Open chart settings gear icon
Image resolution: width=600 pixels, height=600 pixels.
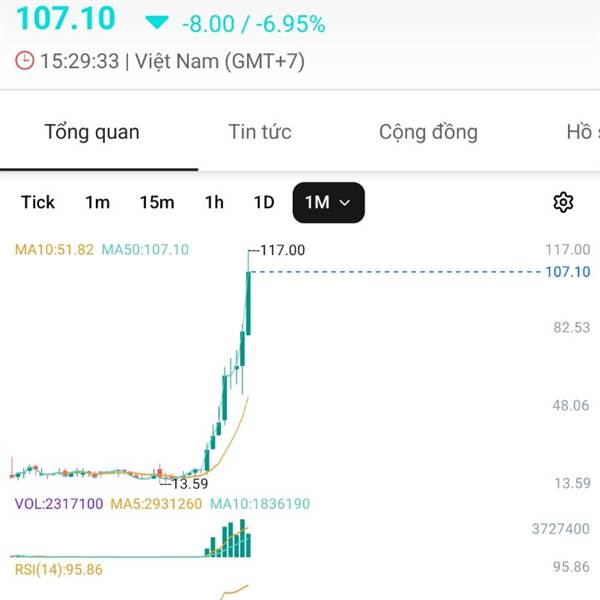(x=563, y=202)
